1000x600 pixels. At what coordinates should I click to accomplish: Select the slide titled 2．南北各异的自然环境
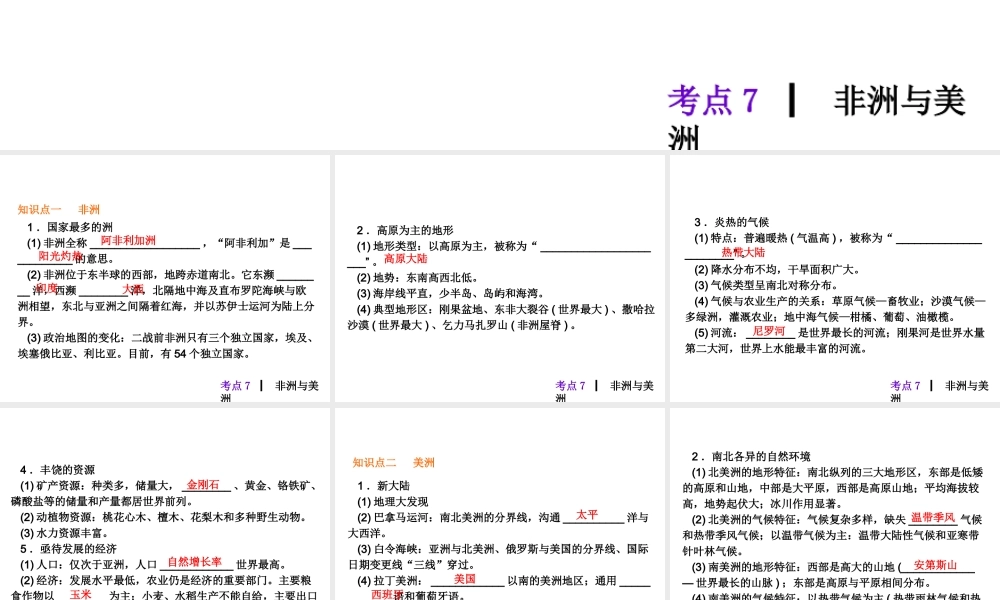(x=835, y=504)
